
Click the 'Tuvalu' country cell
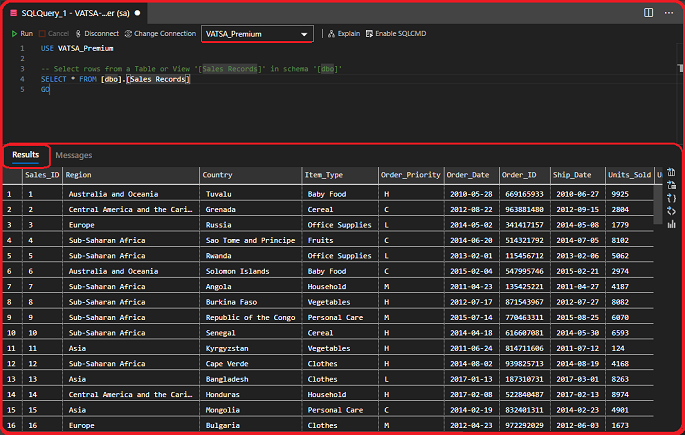click(x=250, y=194)
